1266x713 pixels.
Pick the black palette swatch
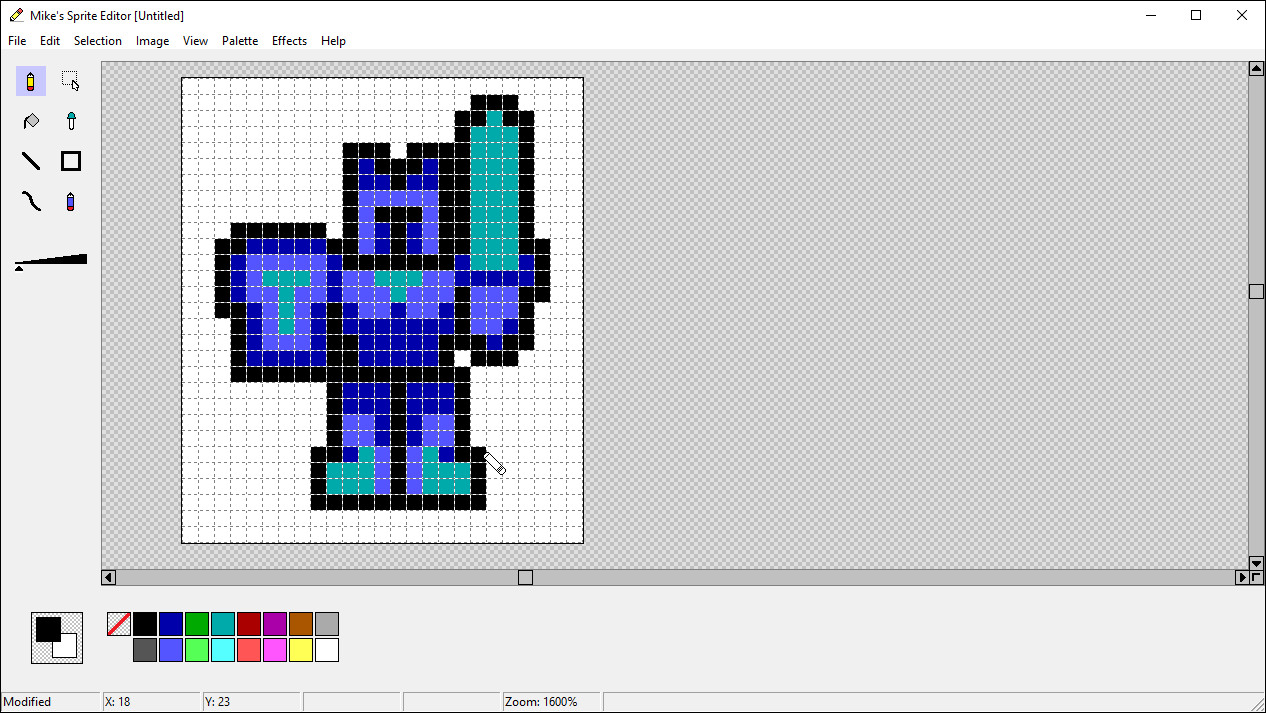[145, 624]
